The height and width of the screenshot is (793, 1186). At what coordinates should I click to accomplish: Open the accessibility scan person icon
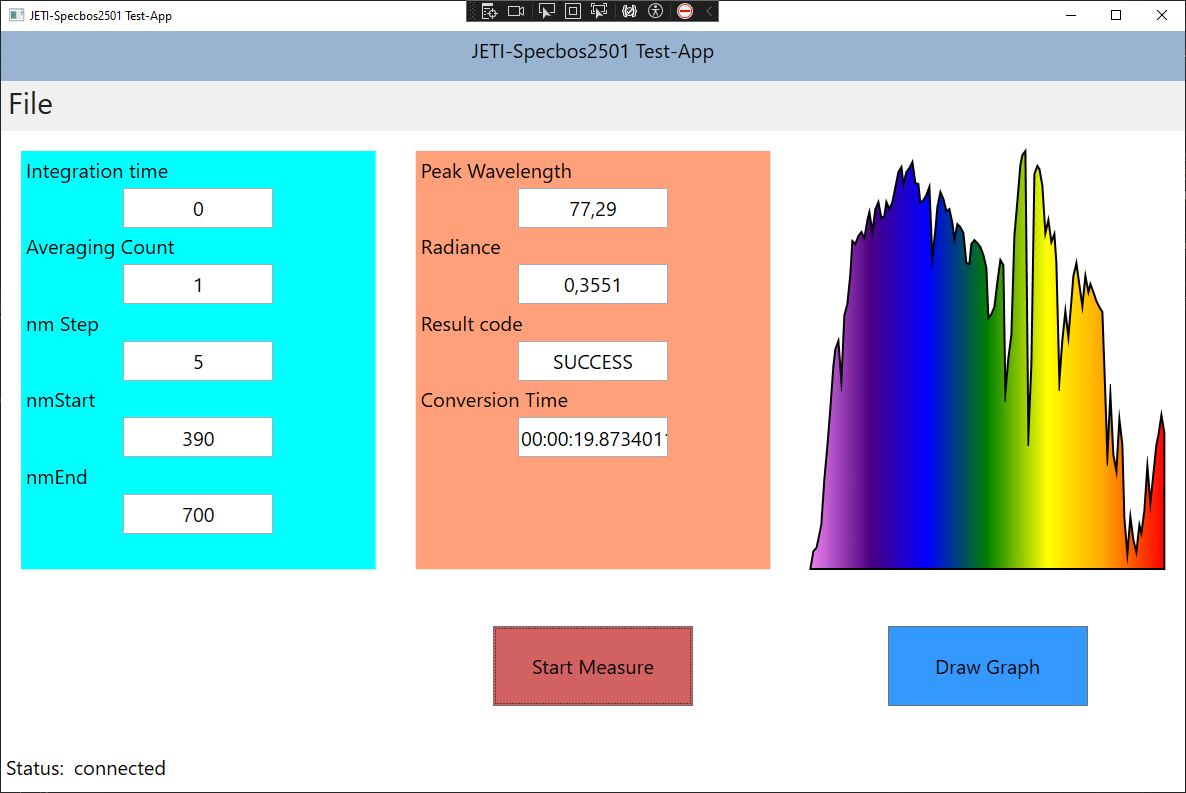point(656,11)
